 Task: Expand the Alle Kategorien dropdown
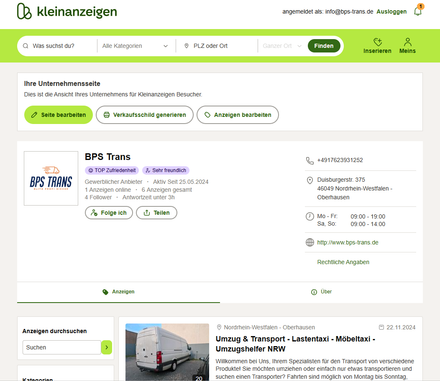click(136, 46)
